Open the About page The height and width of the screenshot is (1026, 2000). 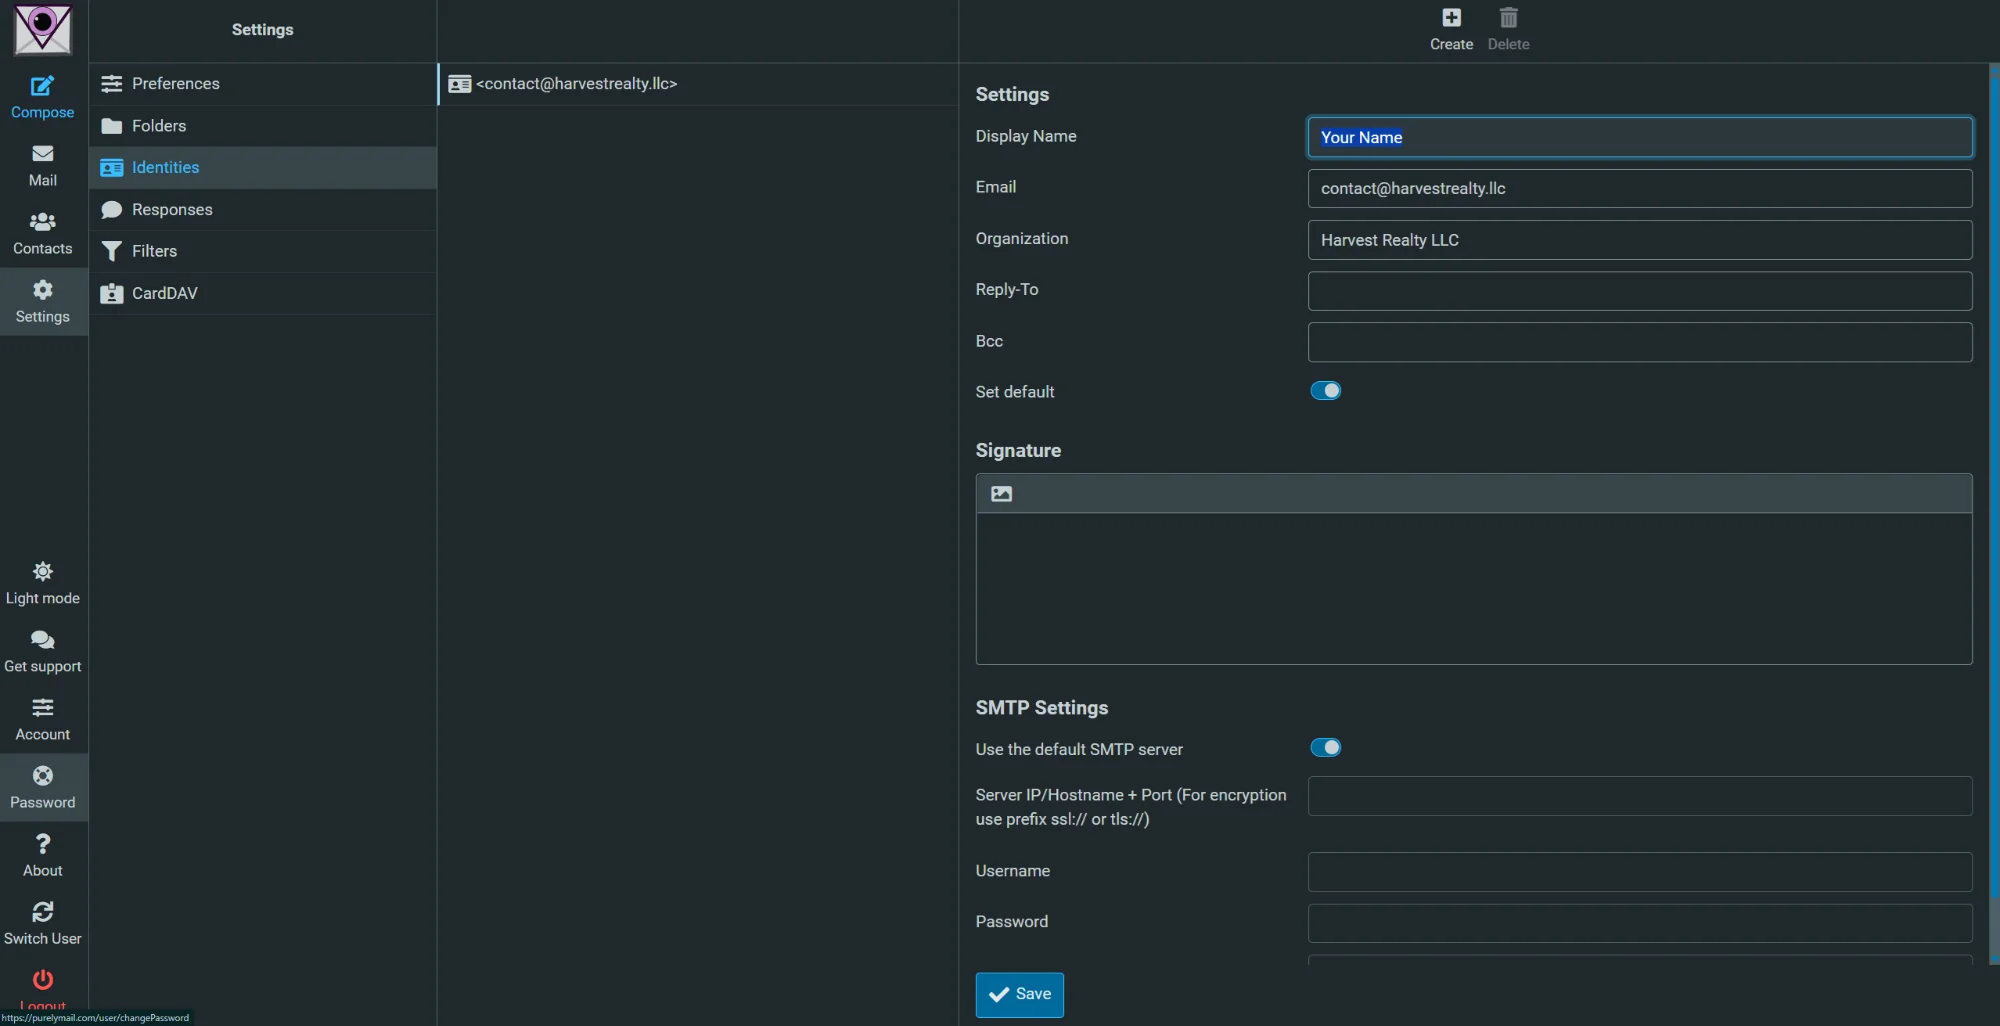[42, 855]
